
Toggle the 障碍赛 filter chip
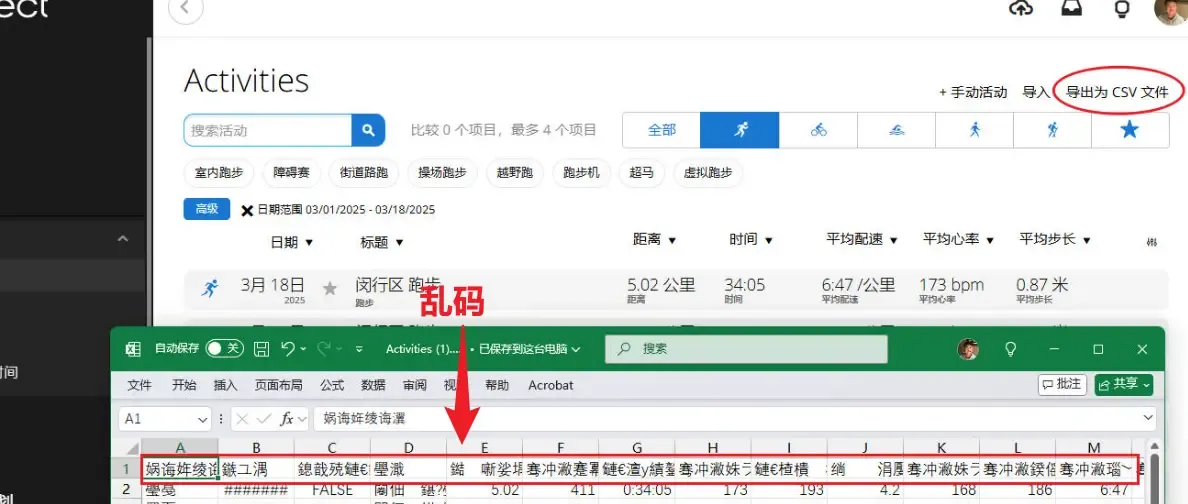(x=292, y=173)
